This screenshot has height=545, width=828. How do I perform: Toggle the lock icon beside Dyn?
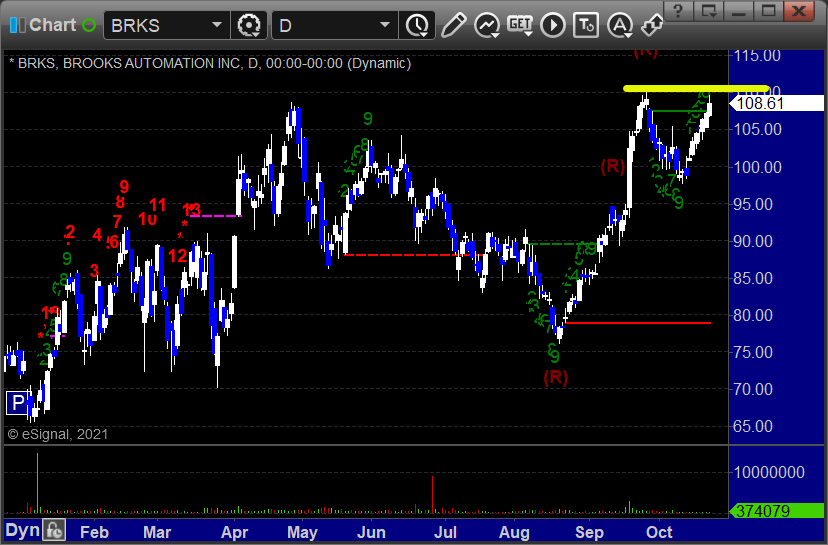54,530
